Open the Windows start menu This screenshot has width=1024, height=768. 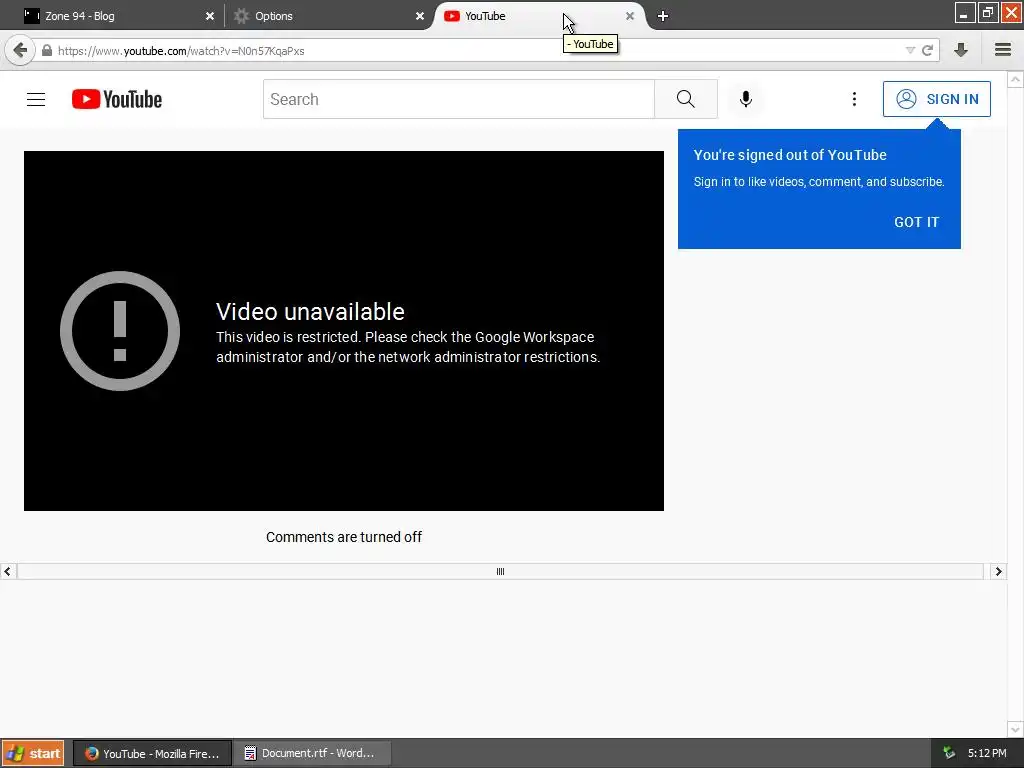tap(33, 753)
